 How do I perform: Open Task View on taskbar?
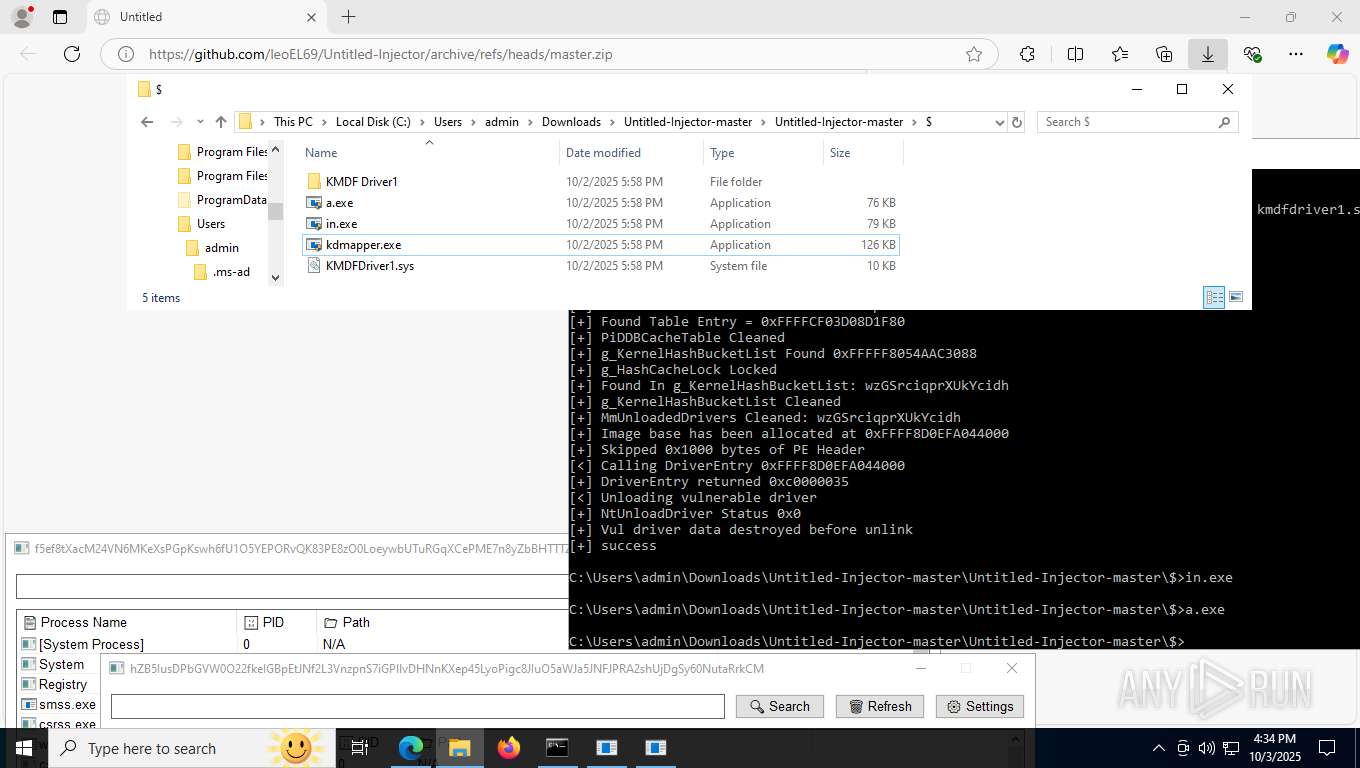[360, 748]
